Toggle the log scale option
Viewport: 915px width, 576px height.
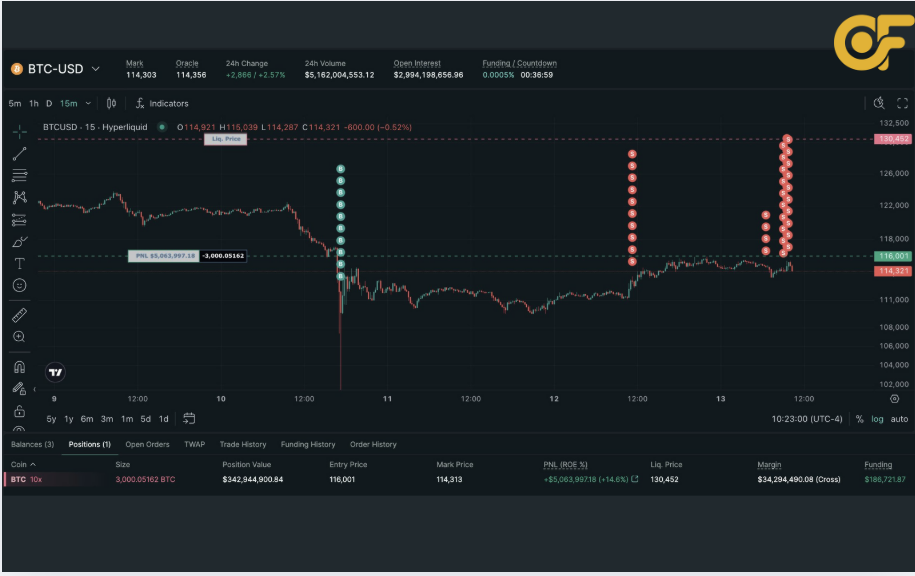click(877, 419)
